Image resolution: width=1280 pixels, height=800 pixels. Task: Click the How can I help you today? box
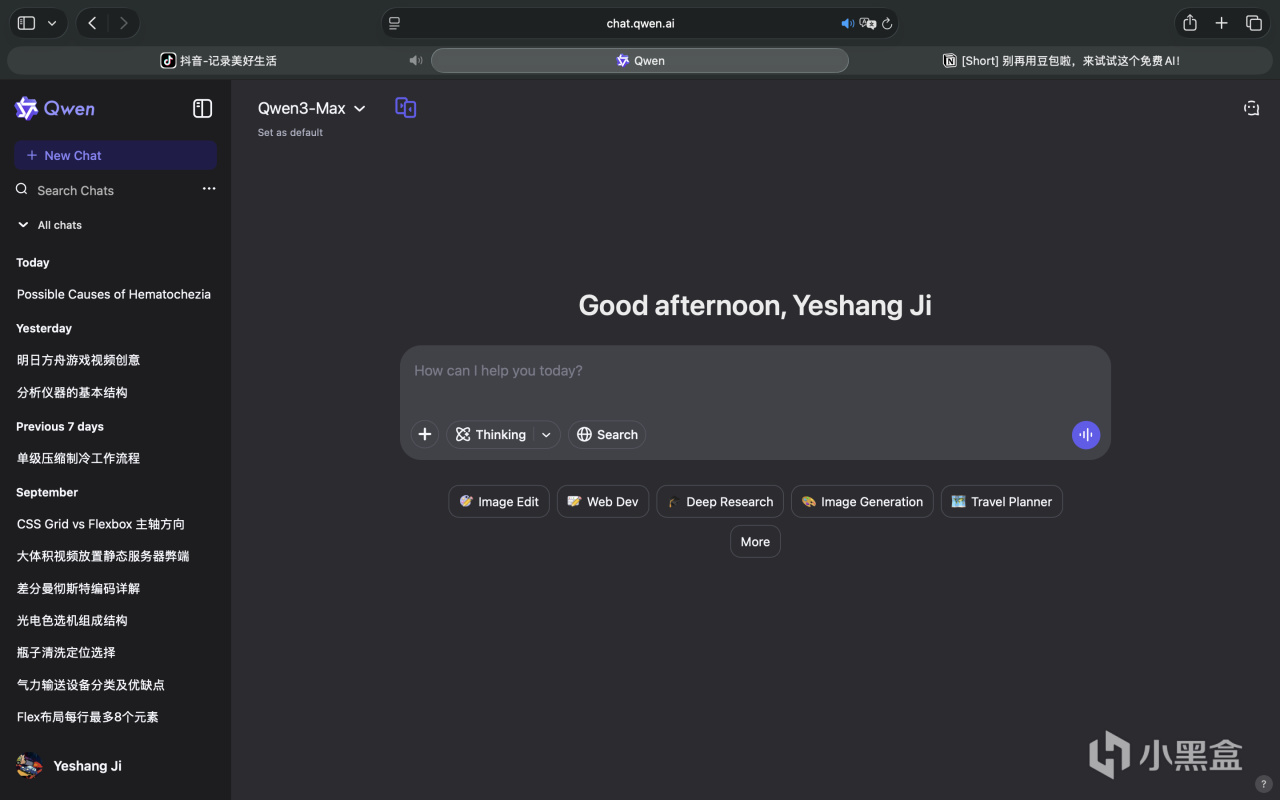pyautogui.click(x=755, y=371)
